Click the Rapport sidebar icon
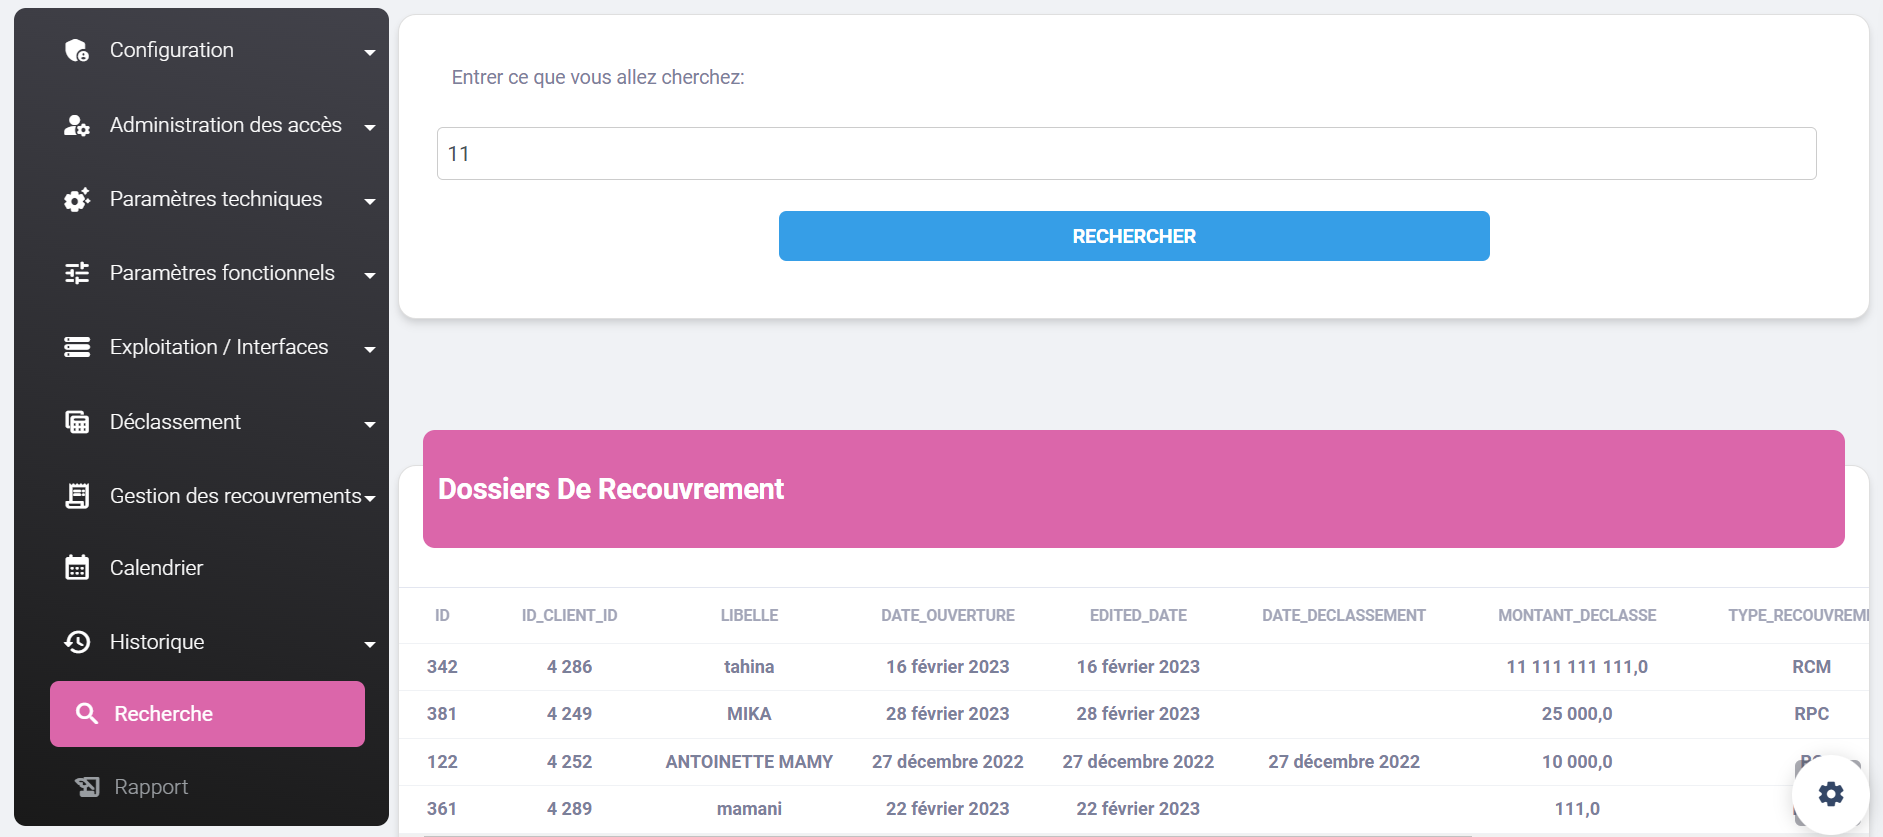The width and height of the screenshot is (1883, 837). point(87,787)
